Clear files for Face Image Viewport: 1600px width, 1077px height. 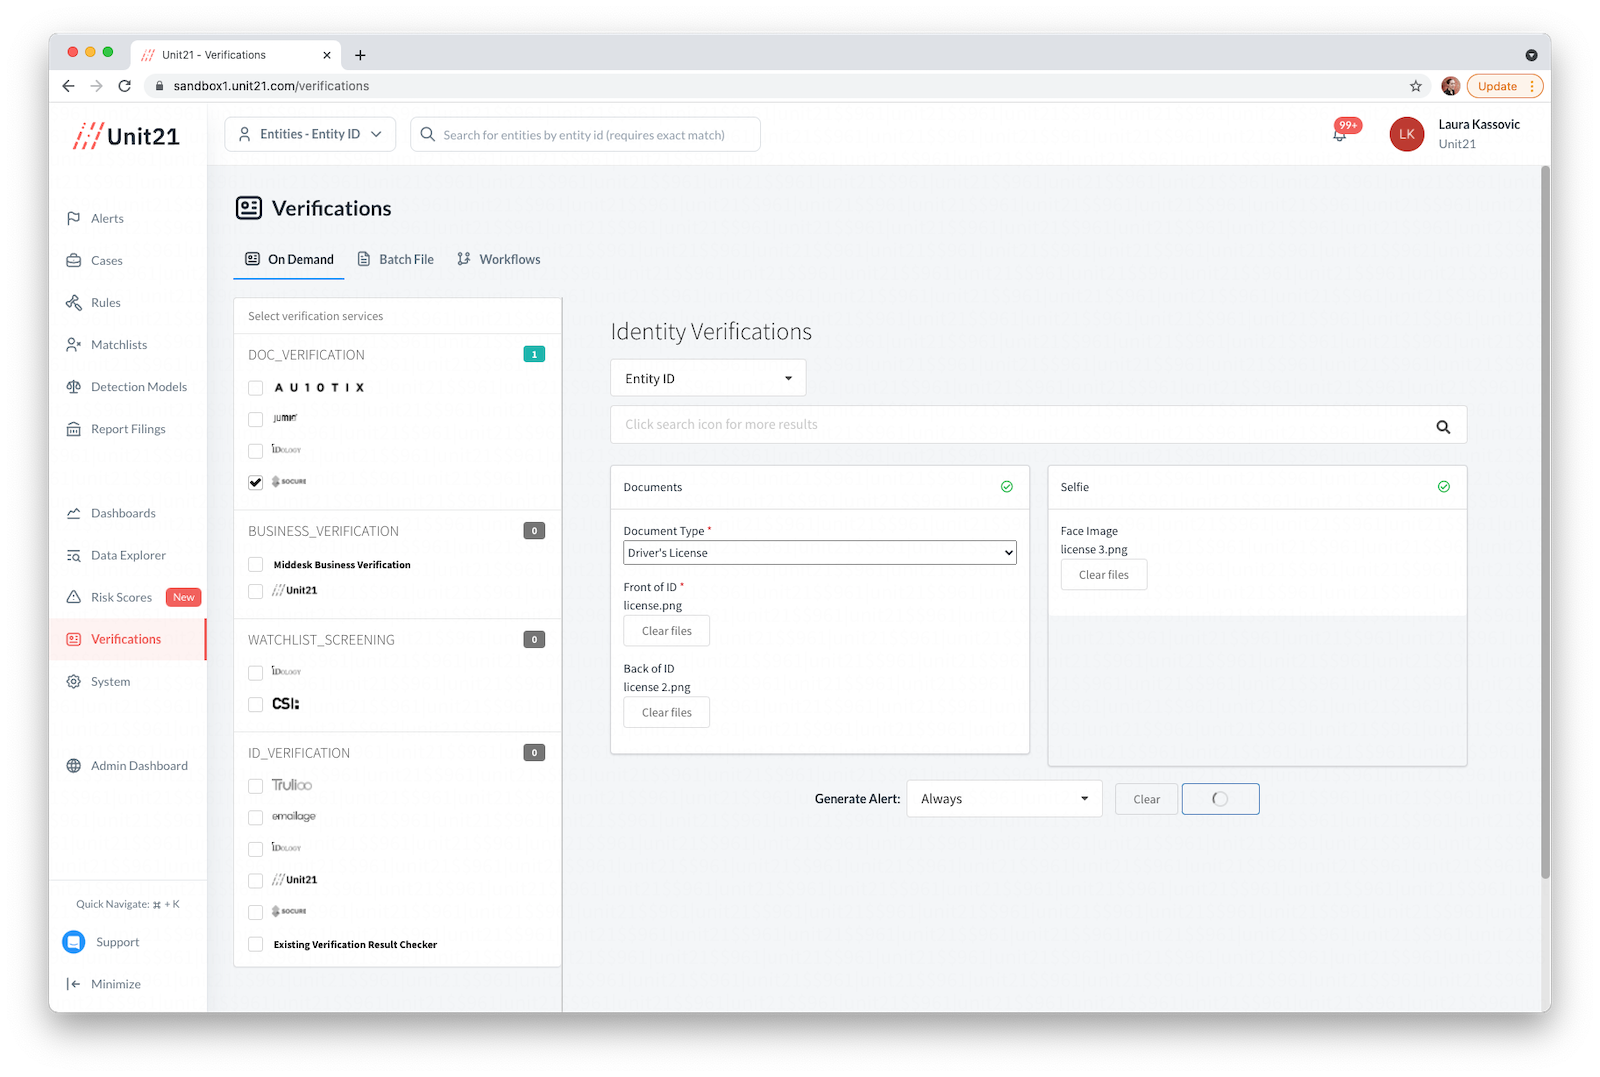click(x=1104, y=575)
